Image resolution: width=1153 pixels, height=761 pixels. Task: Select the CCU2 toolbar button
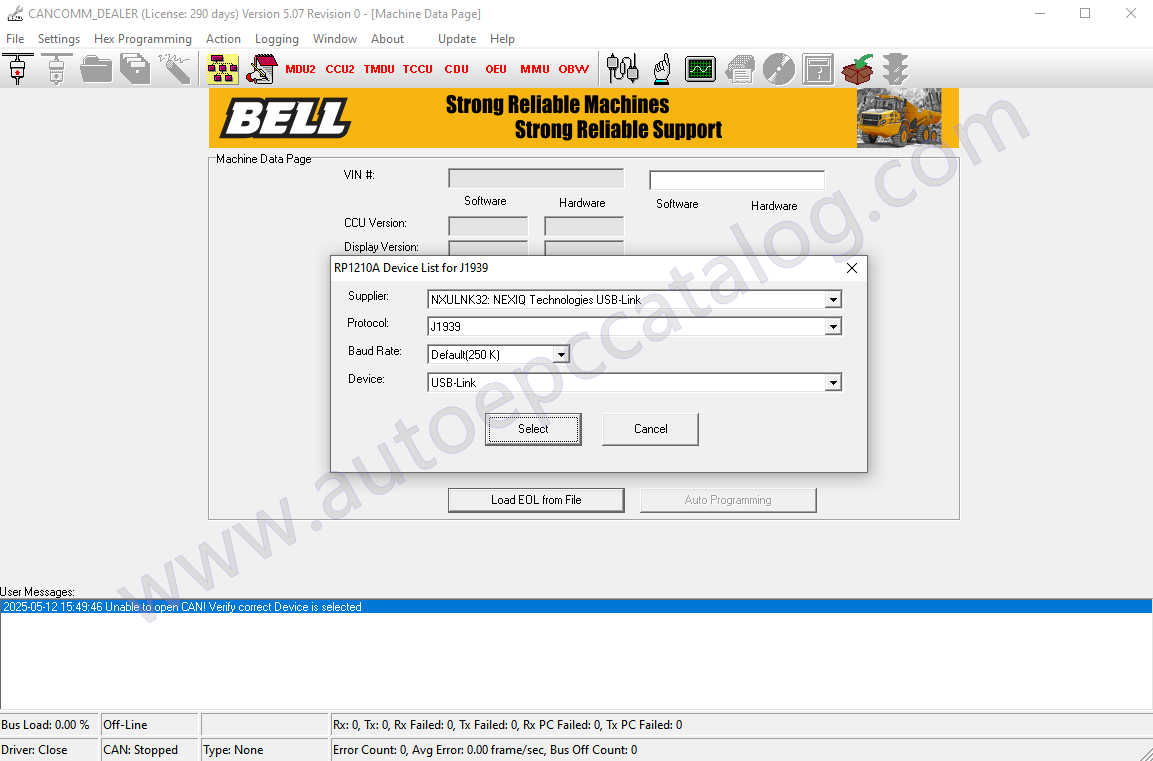pos(340,69)
